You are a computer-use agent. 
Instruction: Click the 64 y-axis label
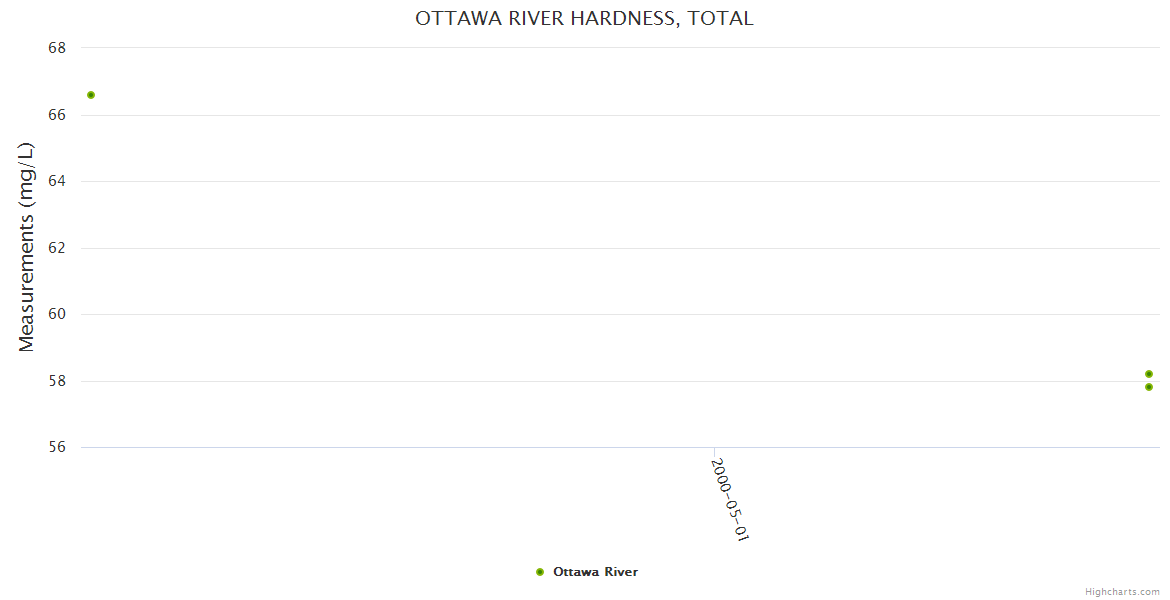click(57, 181)
